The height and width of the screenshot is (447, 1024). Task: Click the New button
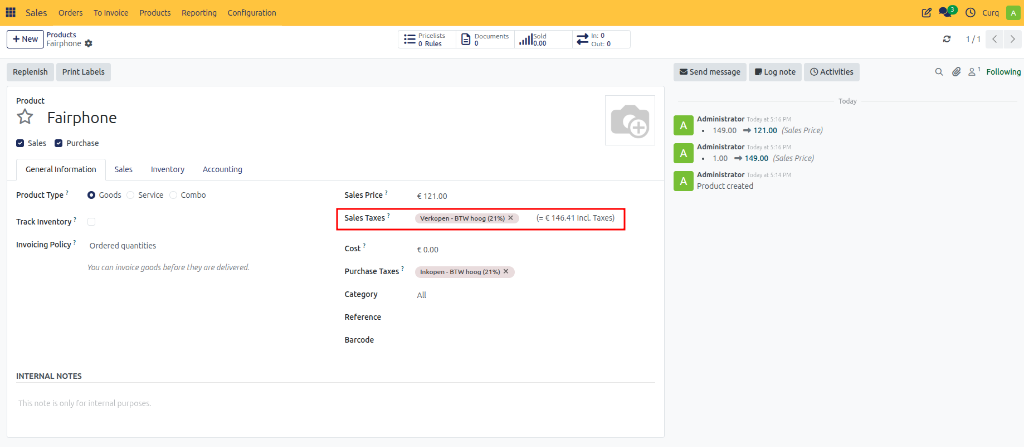pos(25,39)
